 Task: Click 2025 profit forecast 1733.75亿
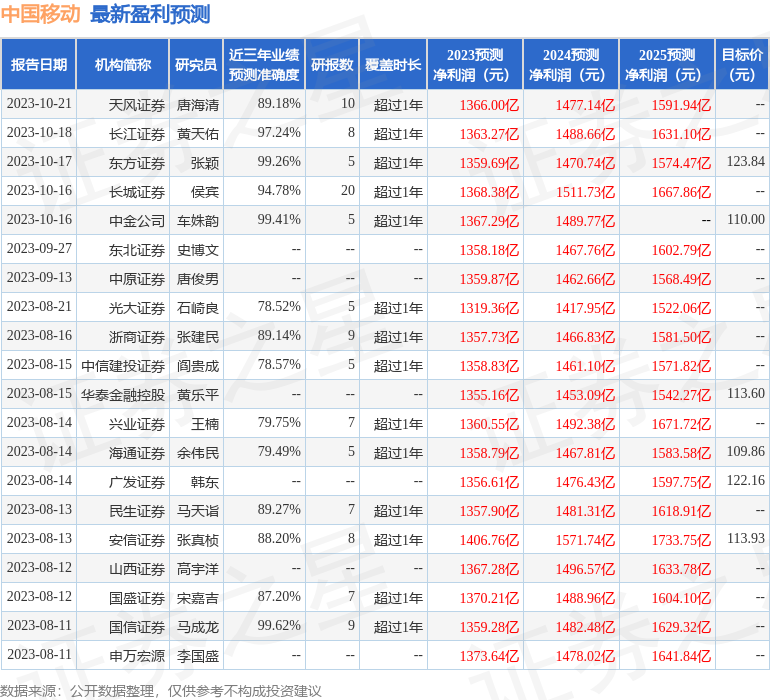(681, 540)
